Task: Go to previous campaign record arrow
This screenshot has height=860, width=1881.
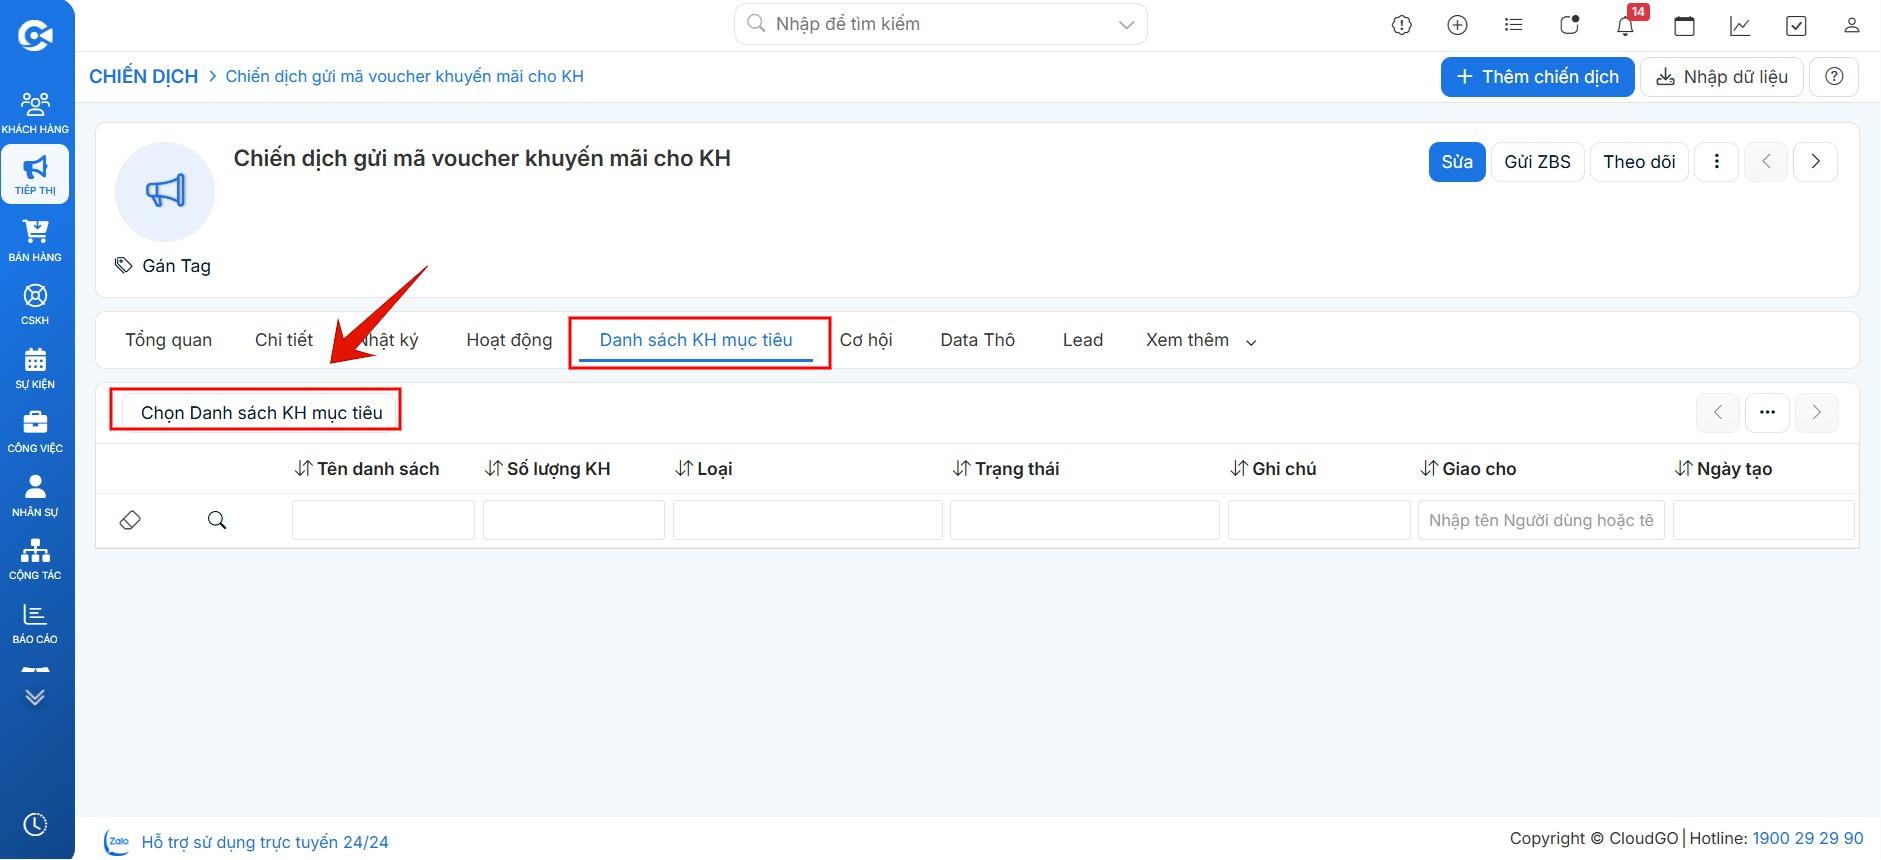Action: pyautogui.click(x=1766, y=162)
